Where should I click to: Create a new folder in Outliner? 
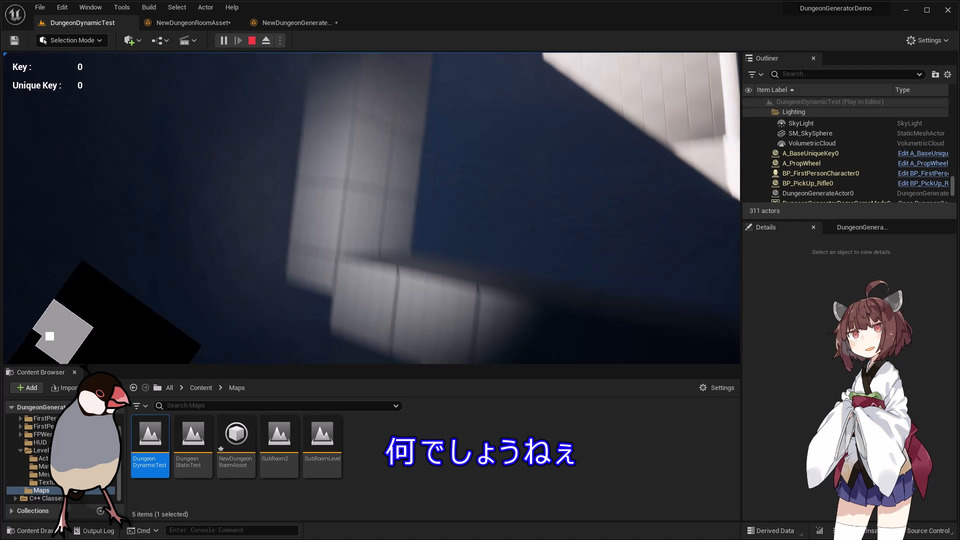tap(935, 74)
